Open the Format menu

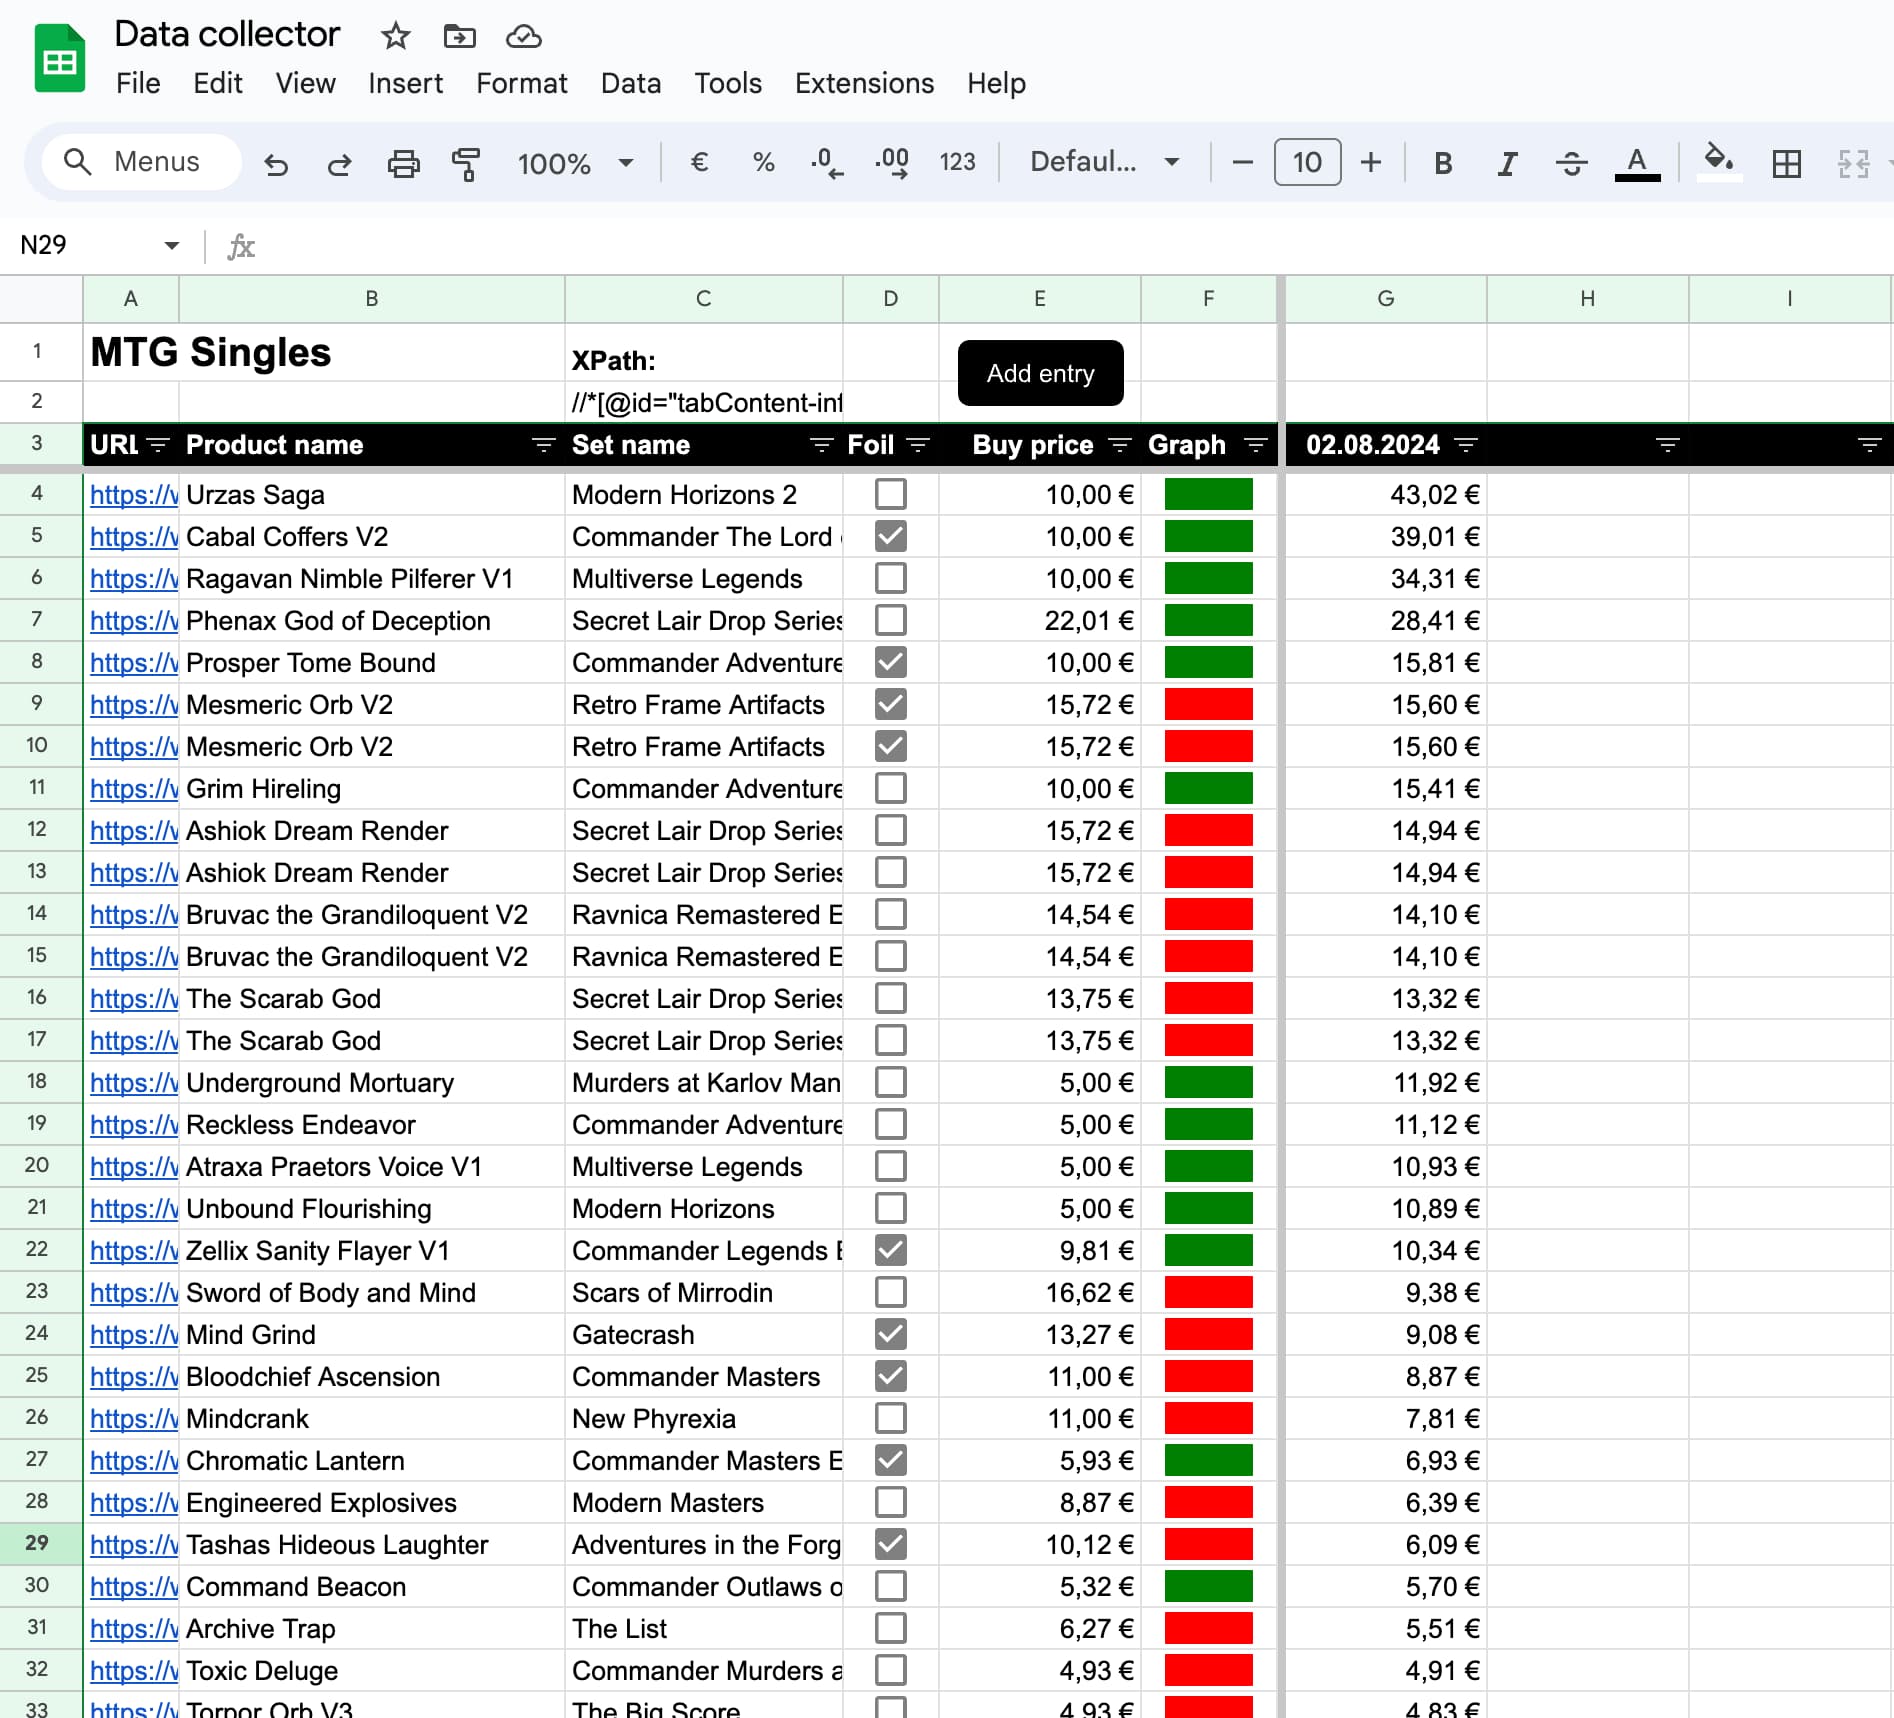tap(521, 84)
